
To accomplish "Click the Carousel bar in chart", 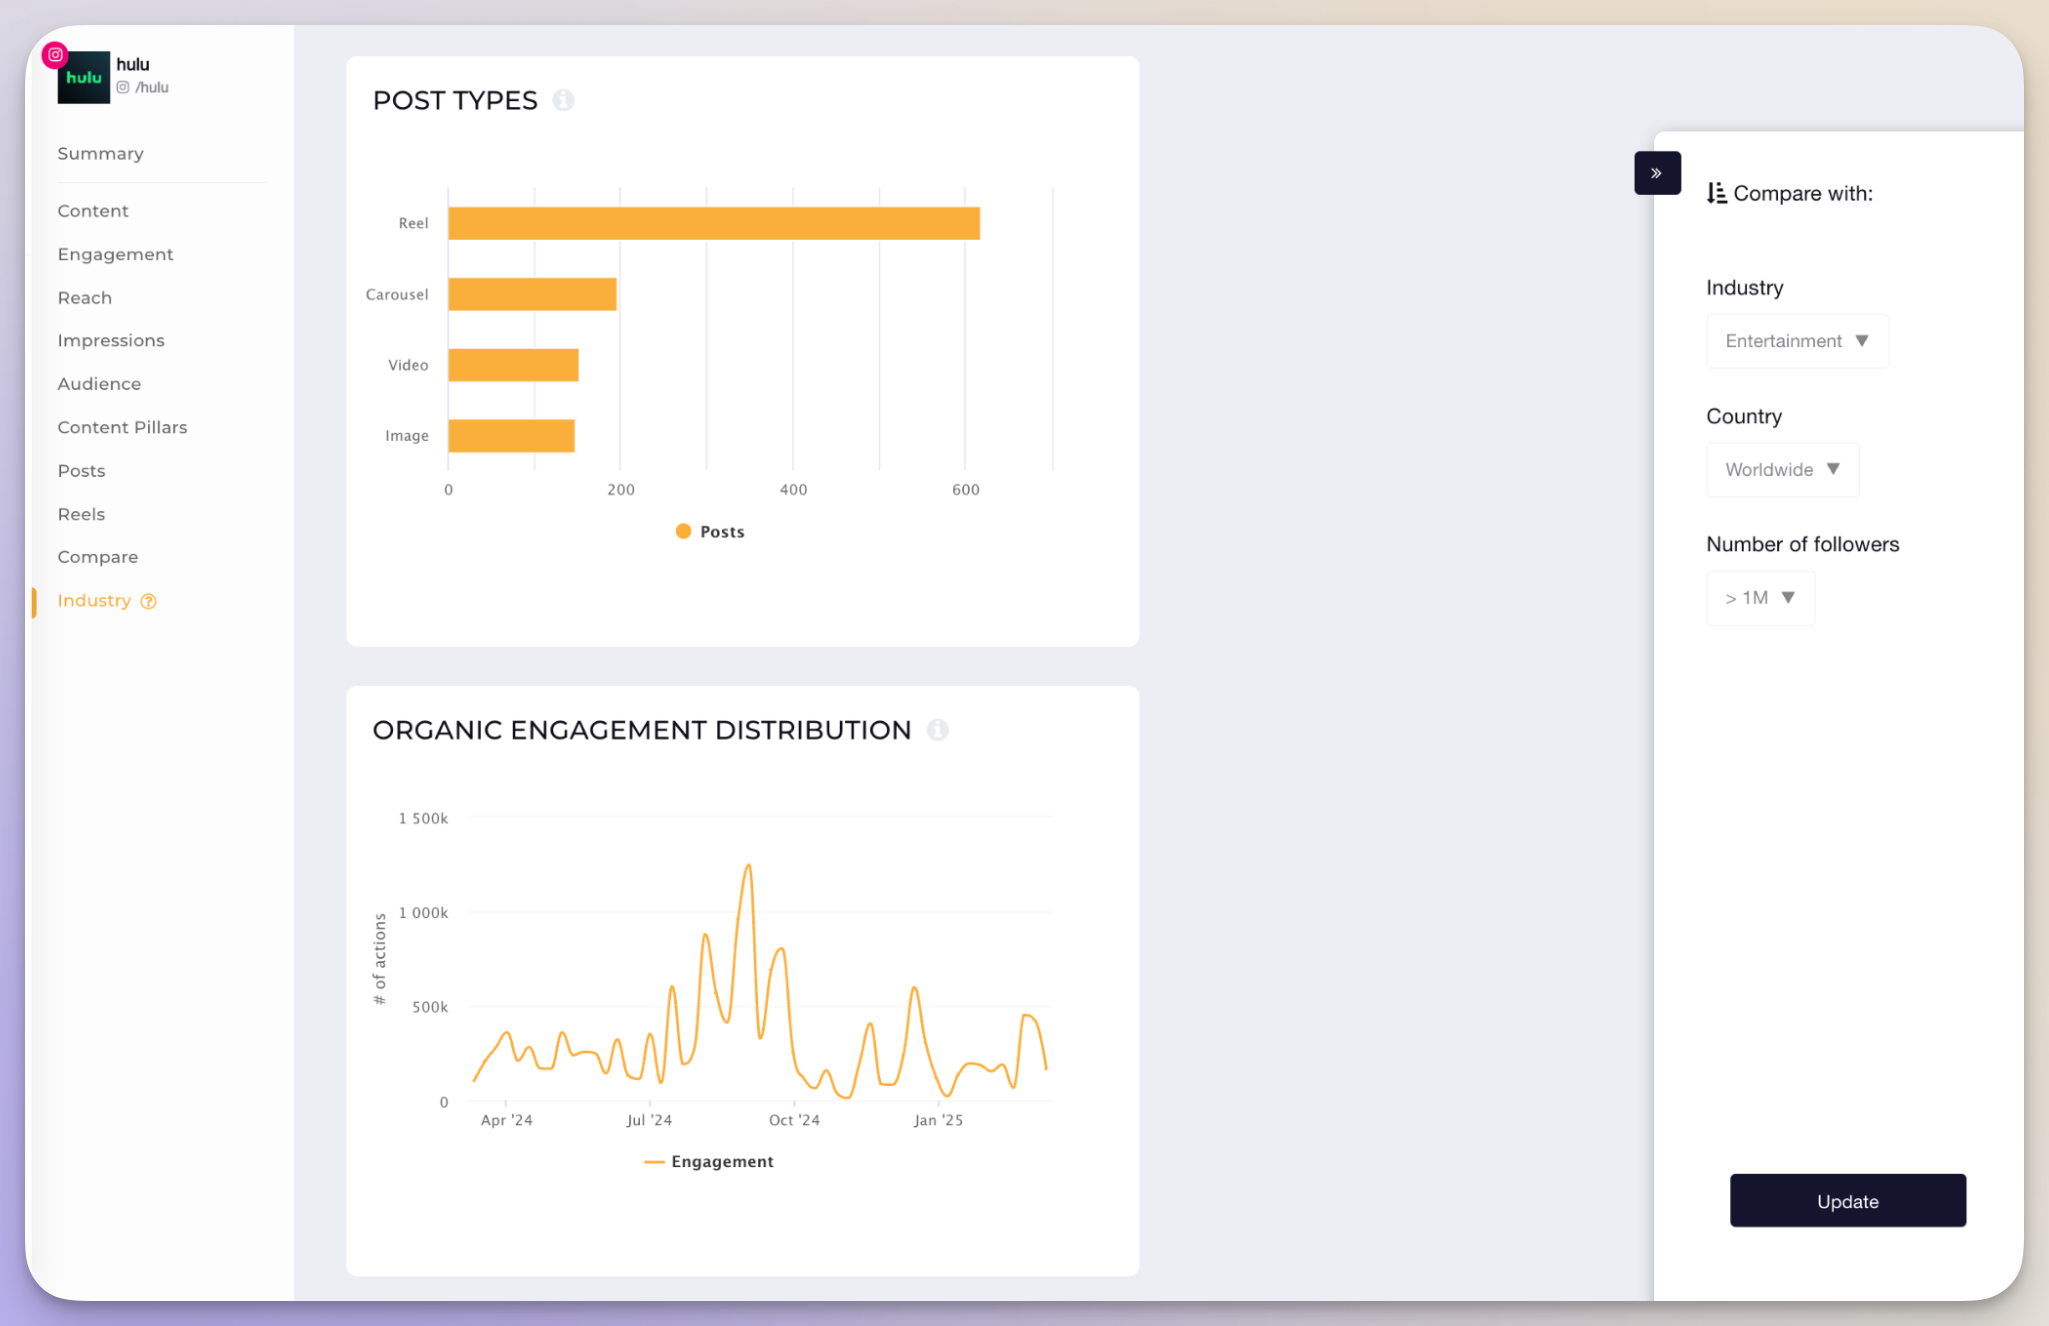I will pyautogui.click(x=533, y=294).
